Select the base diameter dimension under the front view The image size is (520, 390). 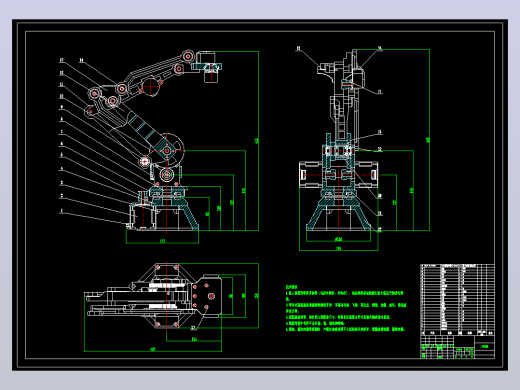coord(338,239)
